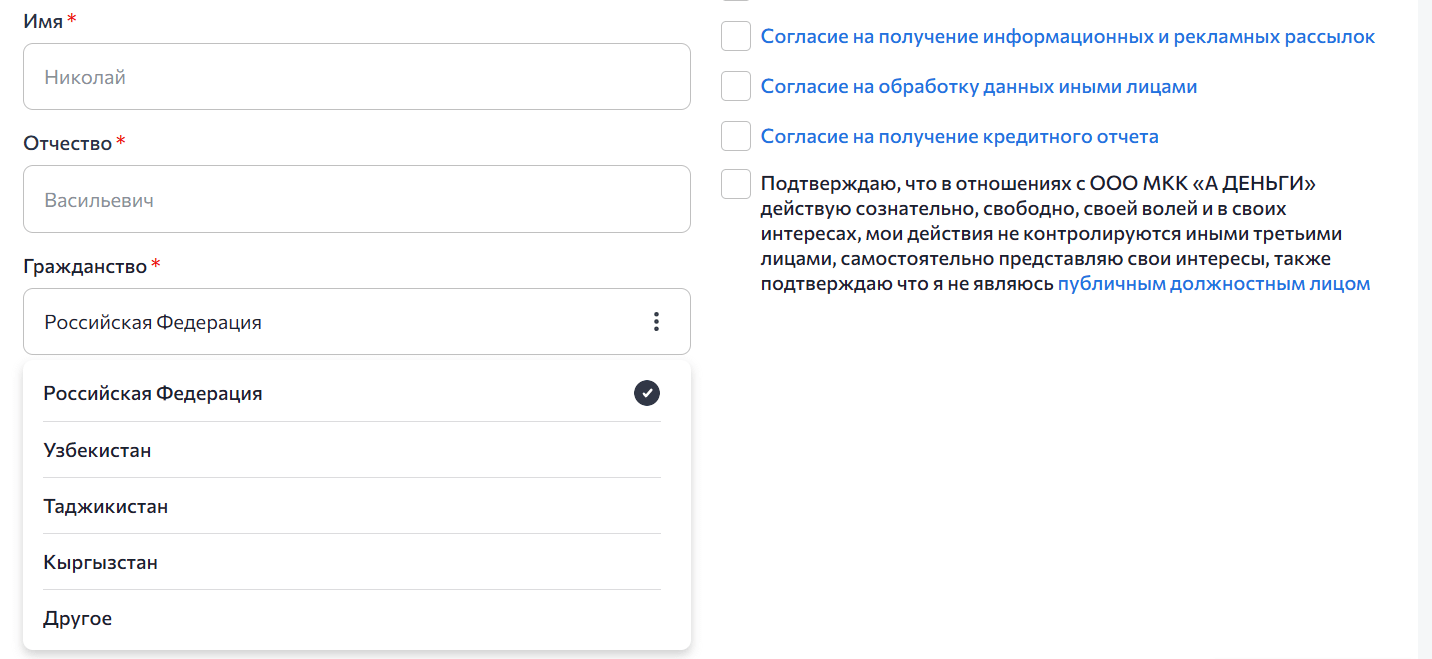Click the checkmark icon next to Российская Федерация
The height and width of the screenshot is (659, 1432).
[x=647, y=393]
